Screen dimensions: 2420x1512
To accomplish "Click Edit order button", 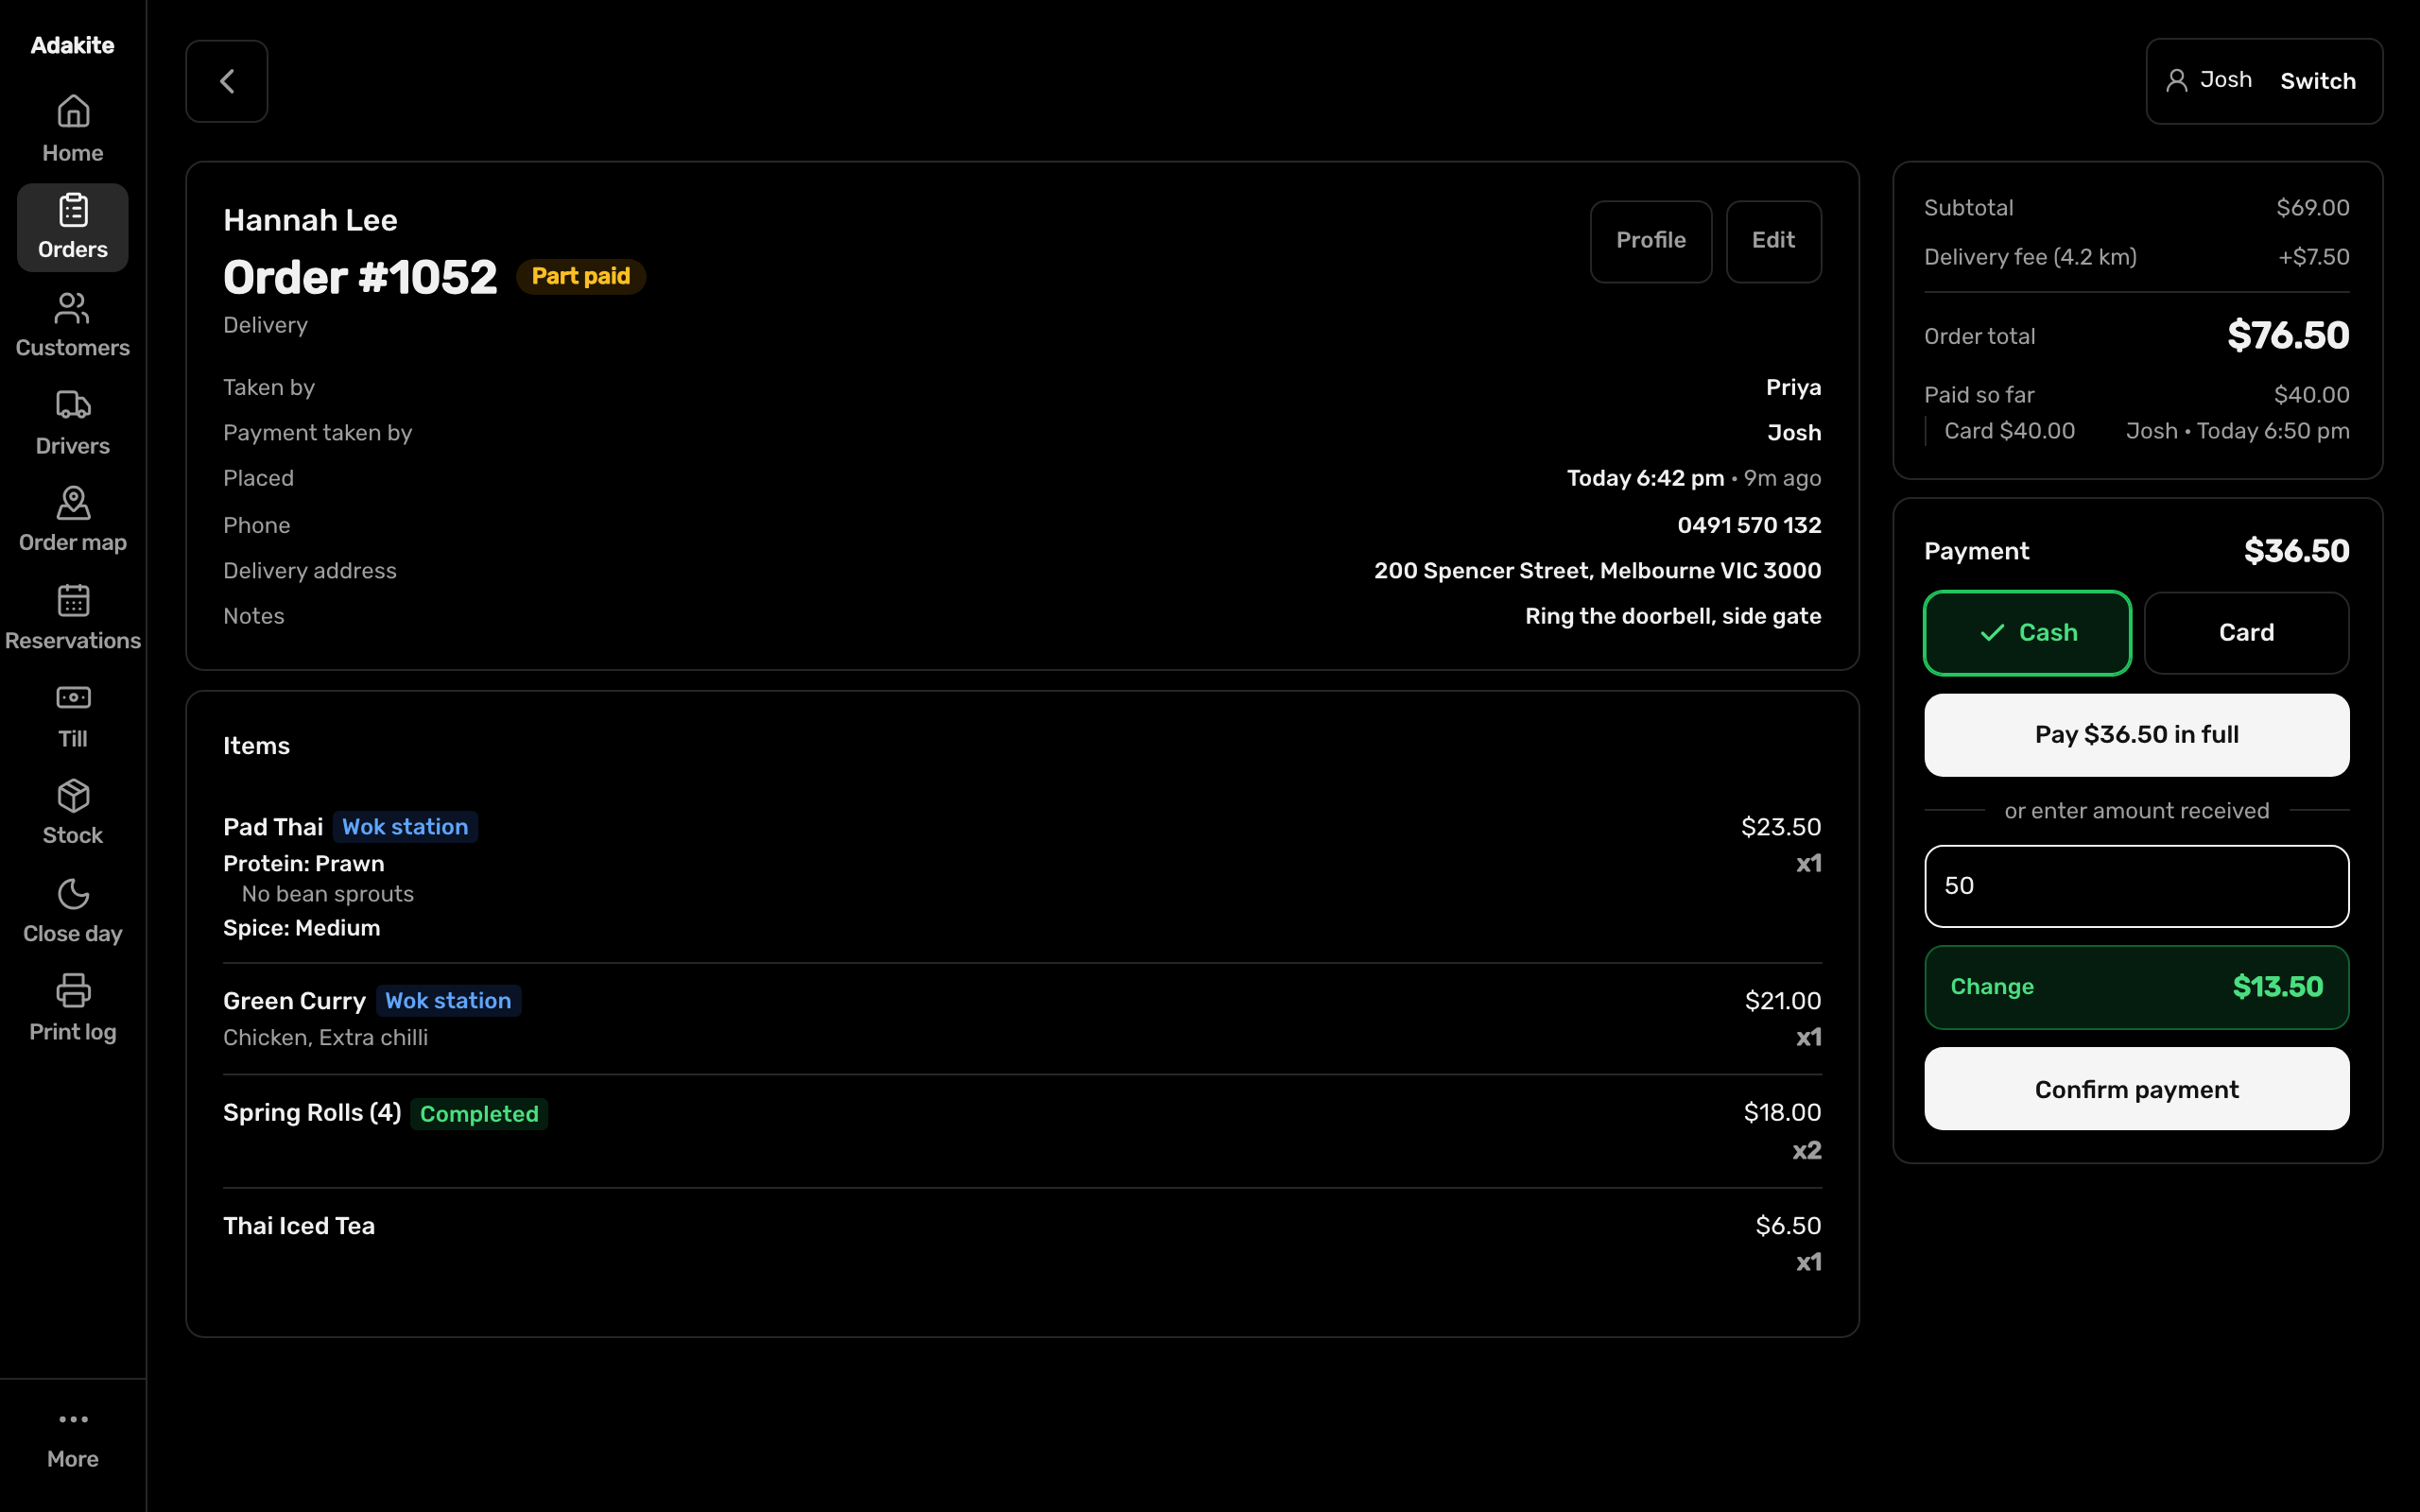I will point(1773,241).
